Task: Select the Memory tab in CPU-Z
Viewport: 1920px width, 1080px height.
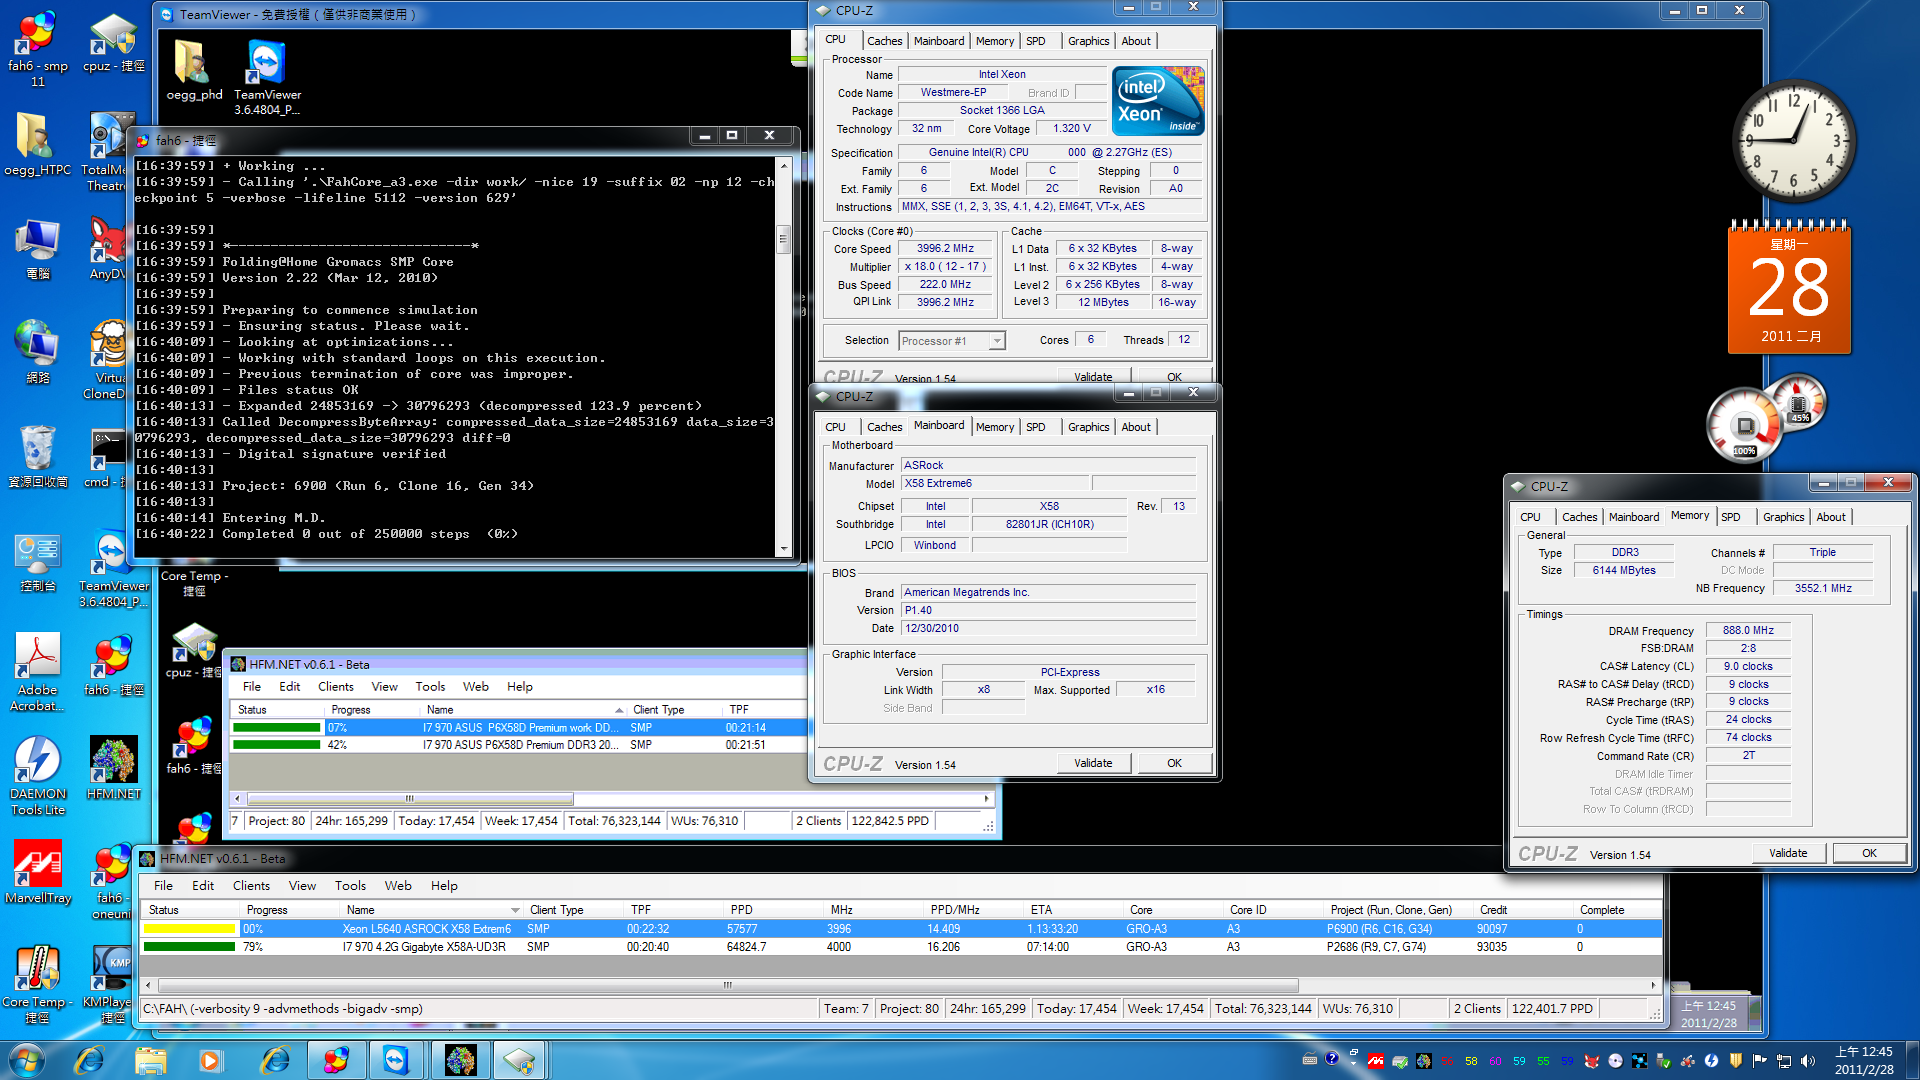Action: point(992,41)
